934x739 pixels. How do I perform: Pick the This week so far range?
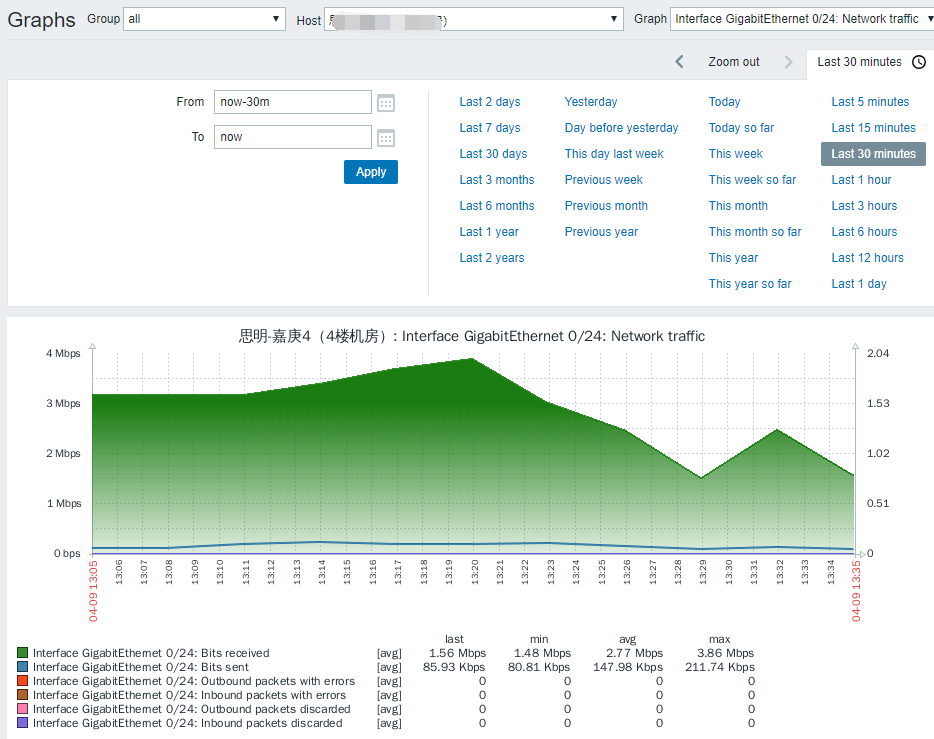[x=752, y=180]
